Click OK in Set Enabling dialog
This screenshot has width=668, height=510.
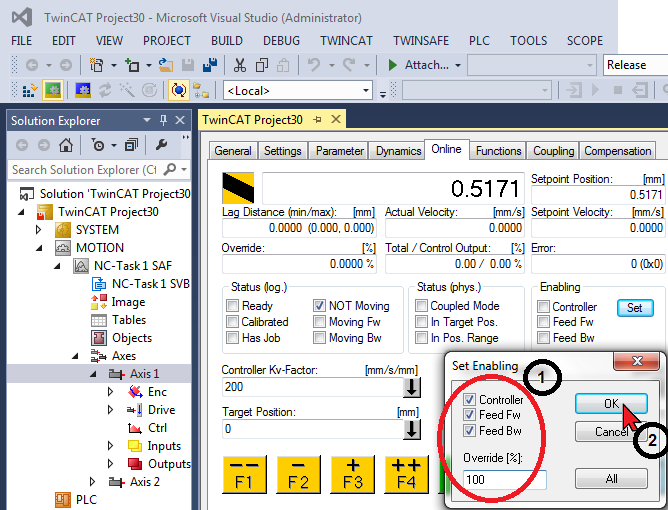(611, 403)
